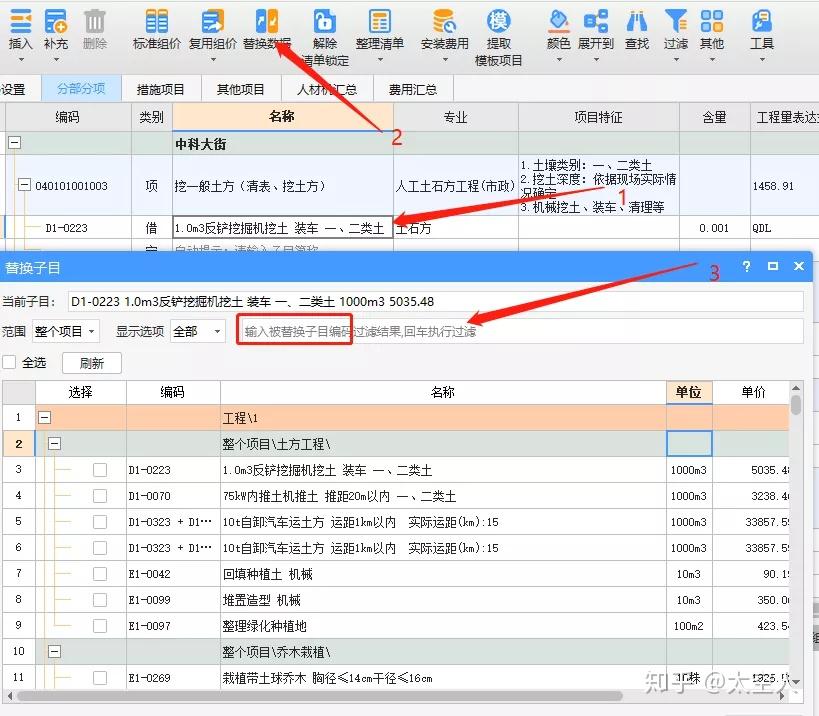Switch to the 人材机汇总 tab

(x=327, y=89)
